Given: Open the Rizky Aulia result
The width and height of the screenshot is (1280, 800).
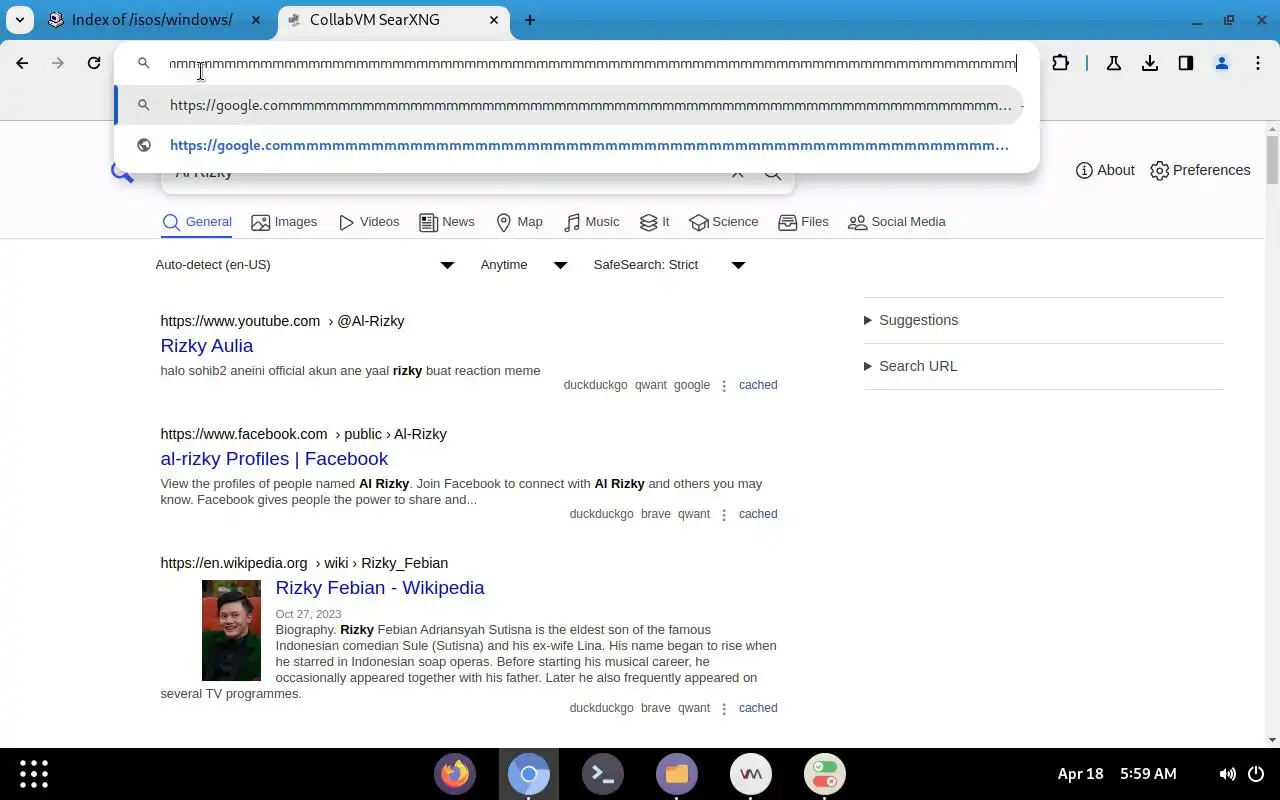Looking at the screenshot, I should [207, 346].
